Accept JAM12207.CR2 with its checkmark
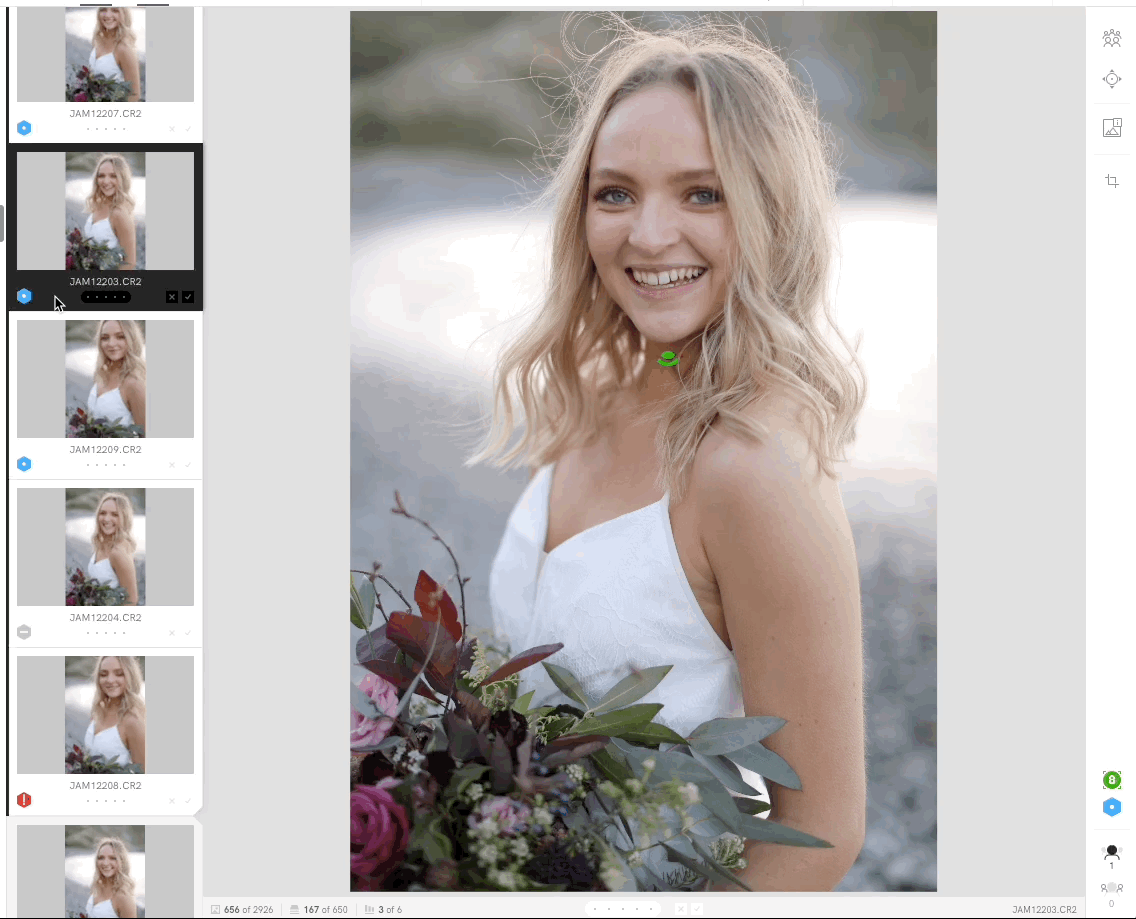Image resolution: width=1136 pixels, height=919 pixels. pyautogui.click(x=188, y=129)
